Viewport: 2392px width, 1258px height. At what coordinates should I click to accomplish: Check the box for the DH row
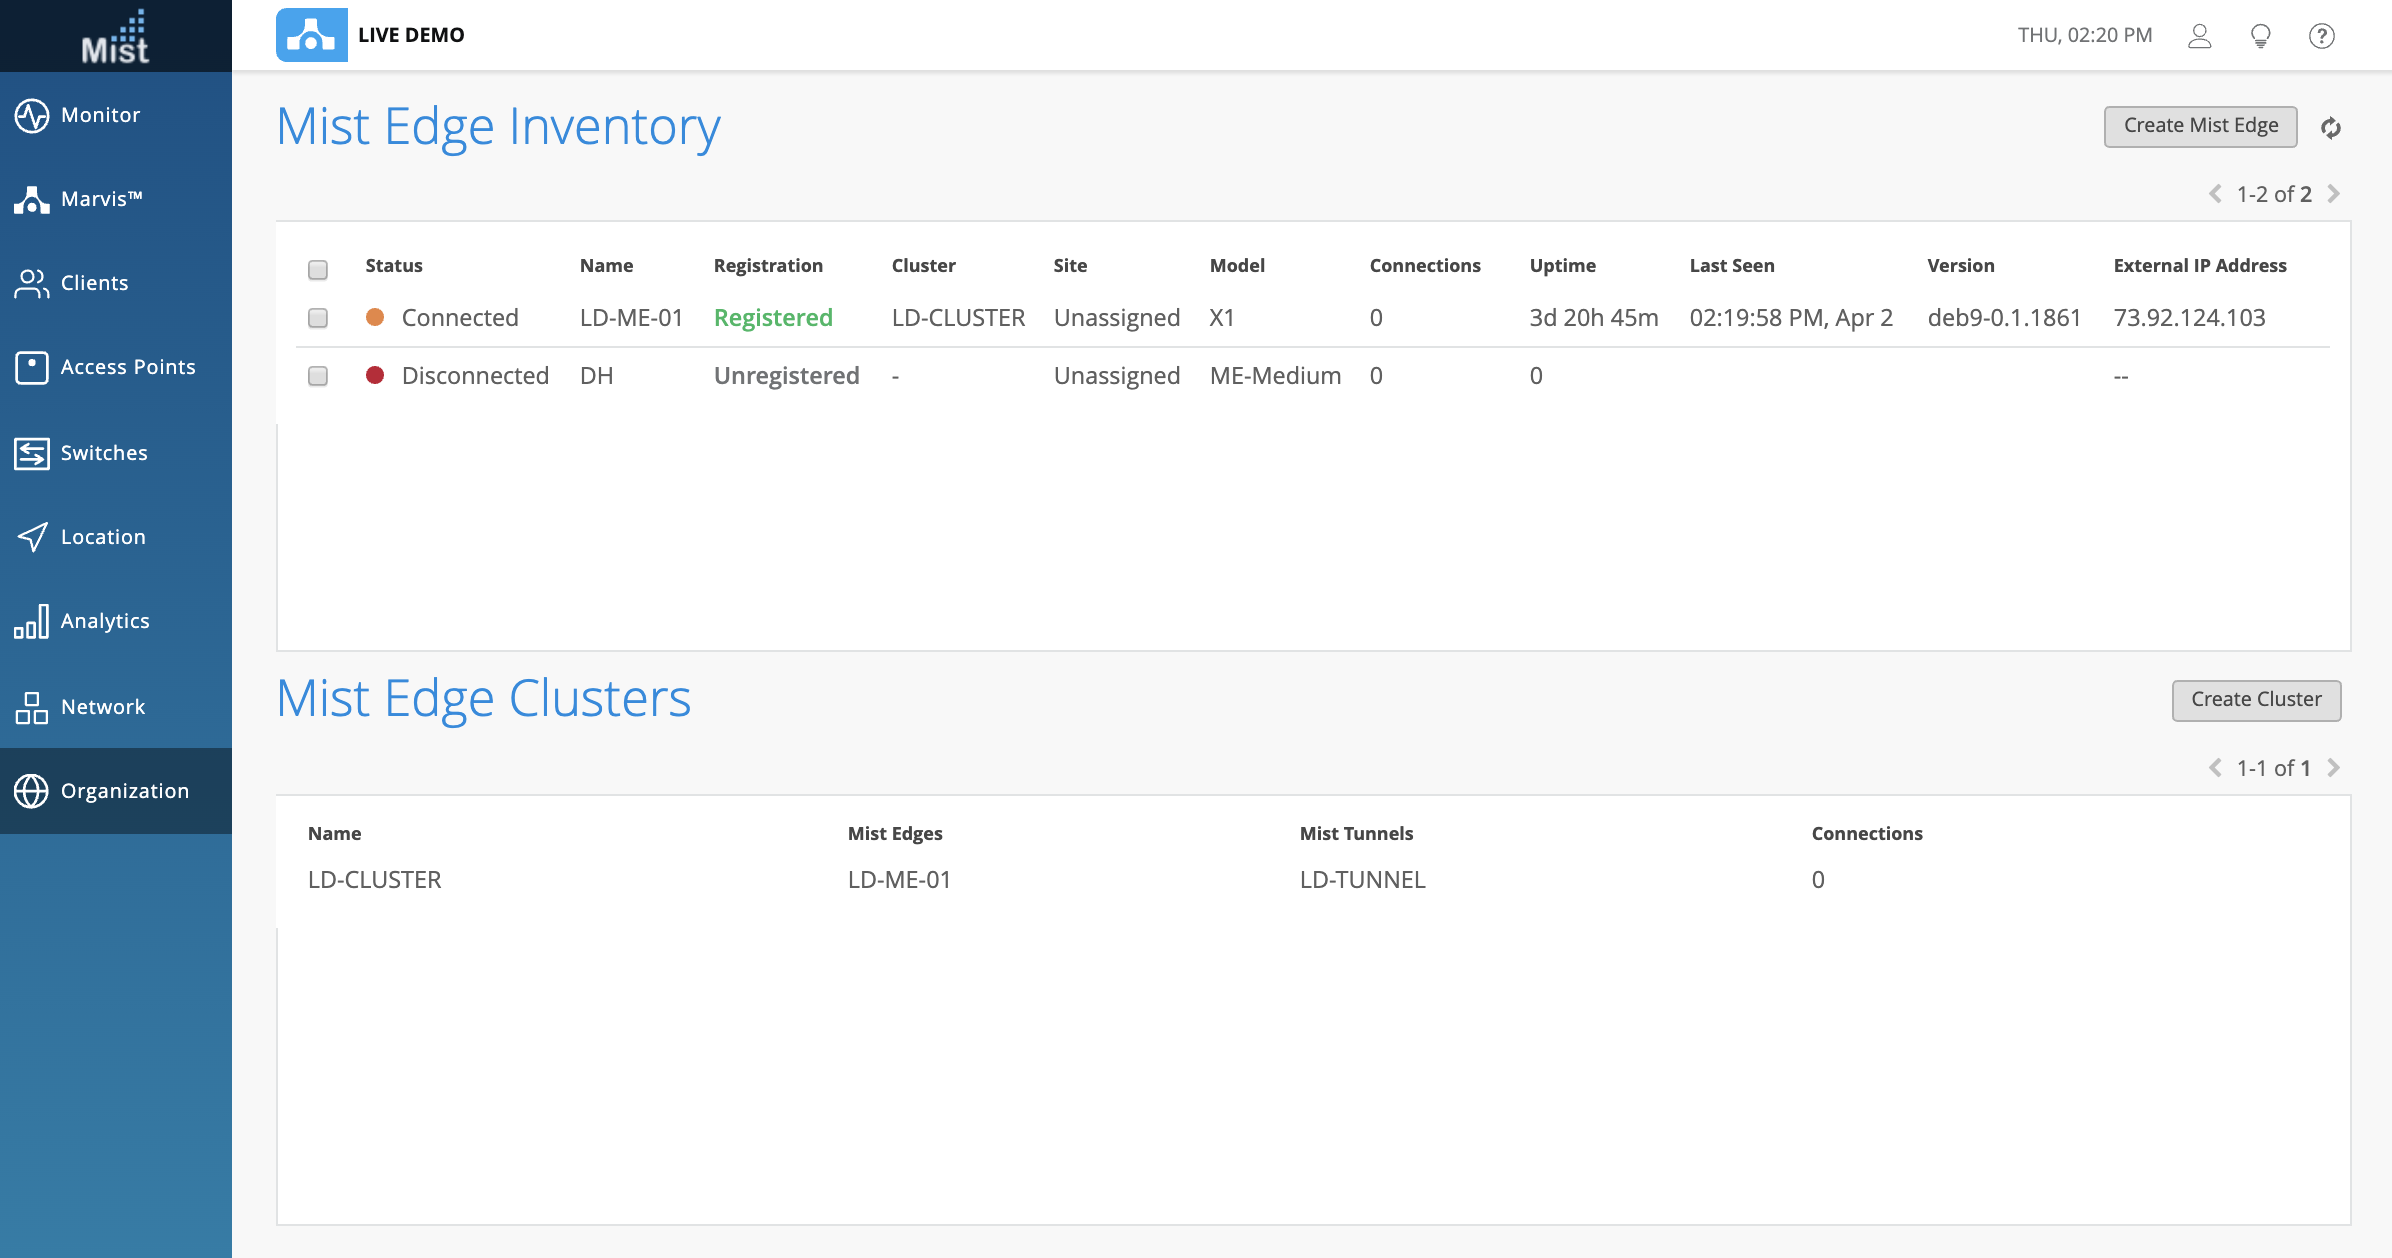point(318,376)
